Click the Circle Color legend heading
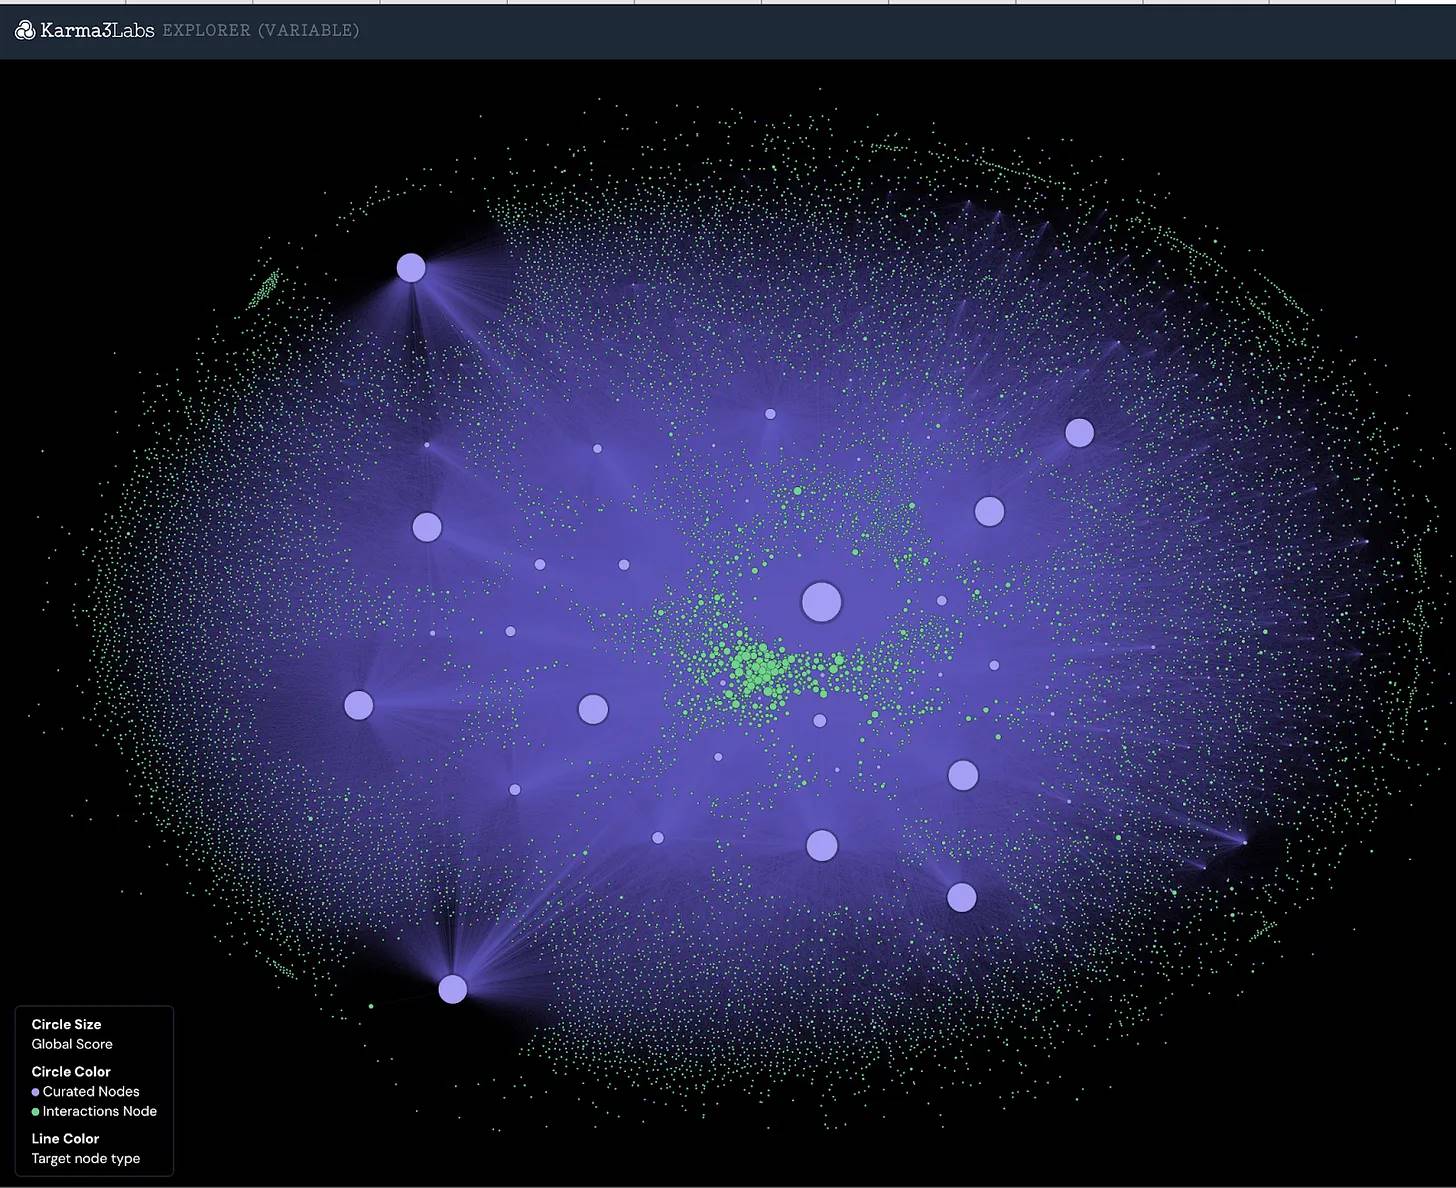The width and height of the screenshot is (1456, 1188). pos(71,1071)
